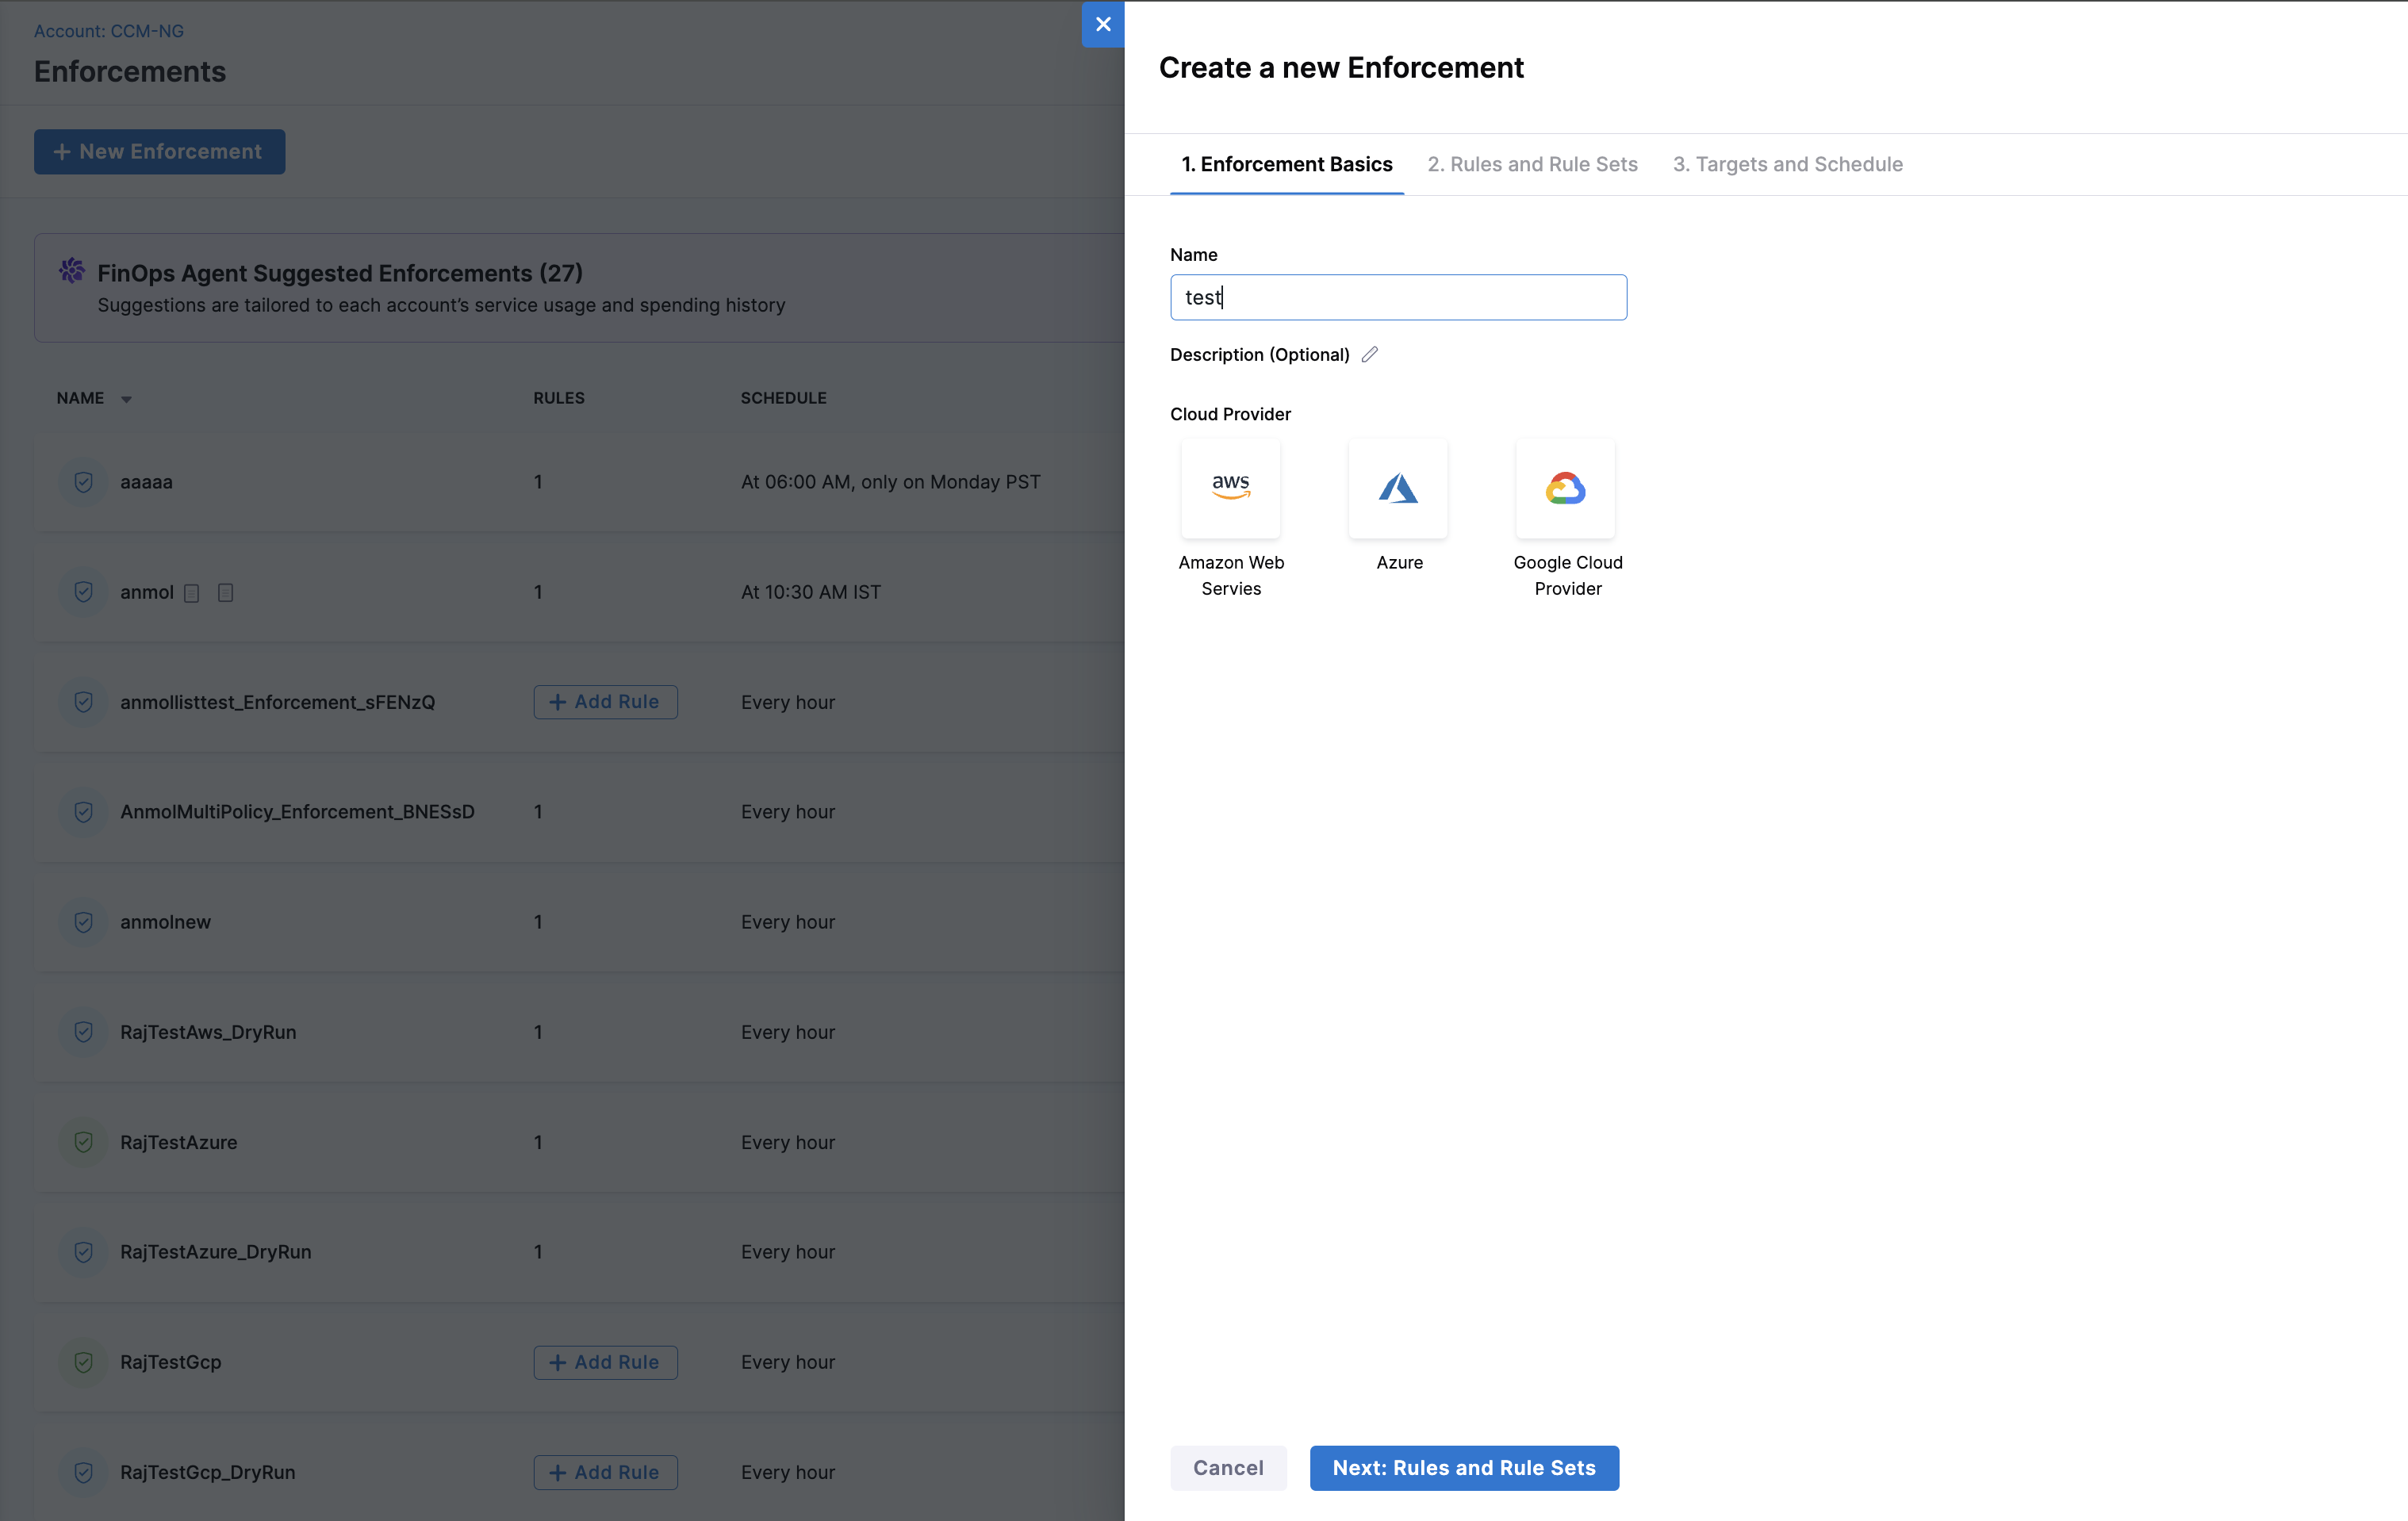Viewport: 2408px width, 1521px height.
Task: Click the New Enforcement button
Action: (x=159, y=152)
